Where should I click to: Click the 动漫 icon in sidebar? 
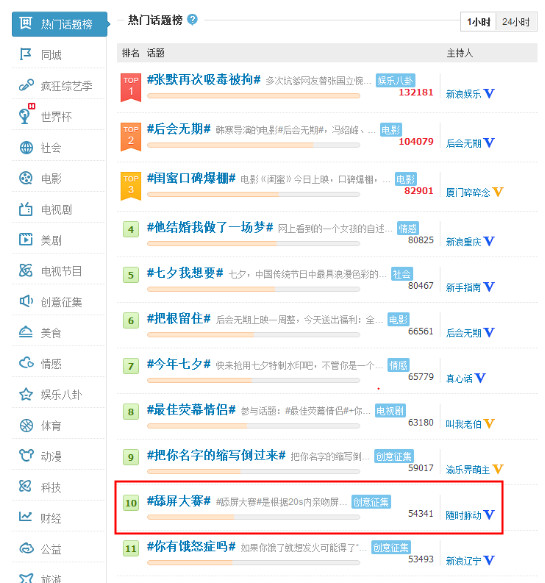pyautogui.click(x=26, y=455)
